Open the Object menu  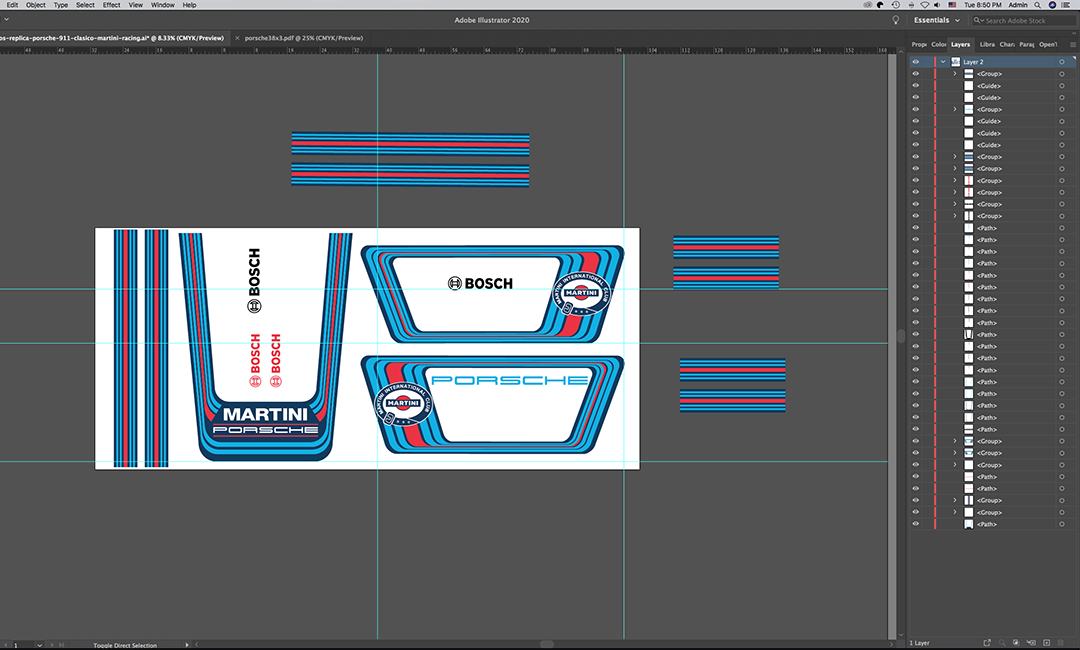click(36, 5)
